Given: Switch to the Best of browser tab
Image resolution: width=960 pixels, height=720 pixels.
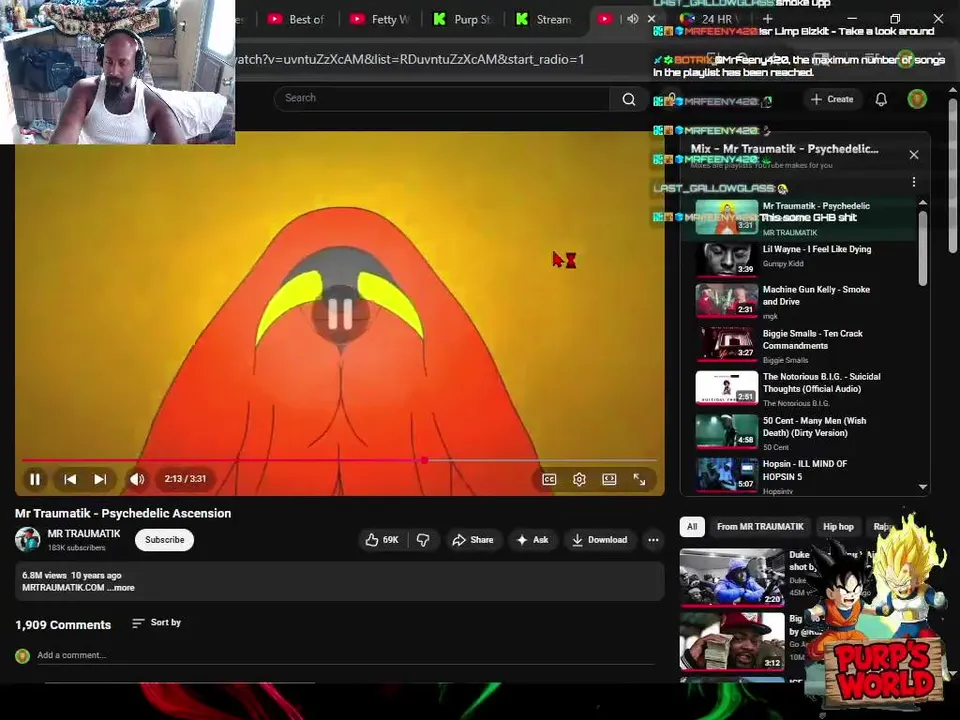Looking at the screenshot, I should click(x=298, y=19).
